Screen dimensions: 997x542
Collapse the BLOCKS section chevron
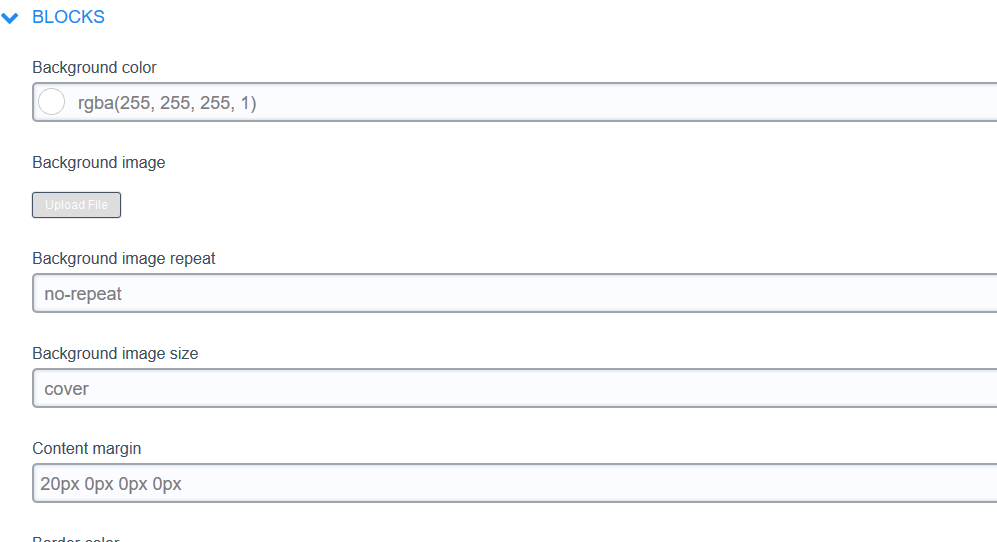(11, 18)
